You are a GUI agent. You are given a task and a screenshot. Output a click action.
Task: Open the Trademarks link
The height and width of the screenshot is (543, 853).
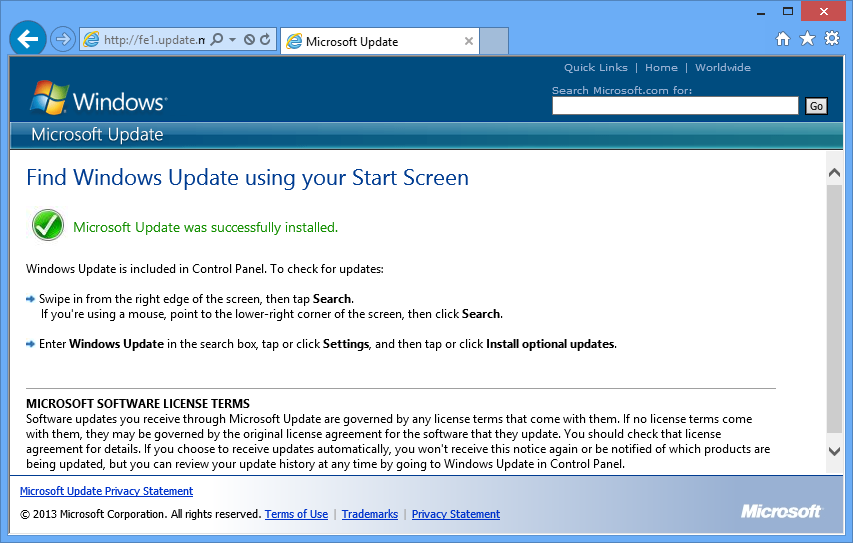point(370,514)
